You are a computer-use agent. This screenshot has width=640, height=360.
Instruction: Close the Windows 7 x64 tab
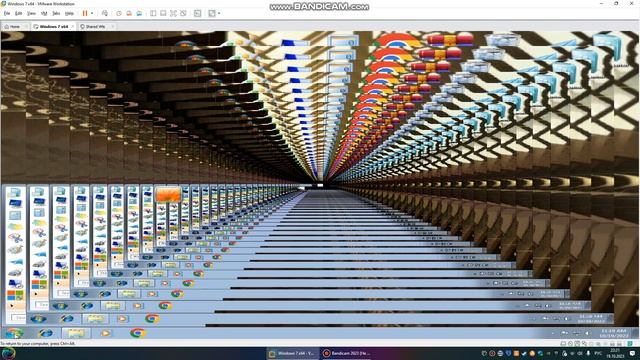tap(73, 27)
